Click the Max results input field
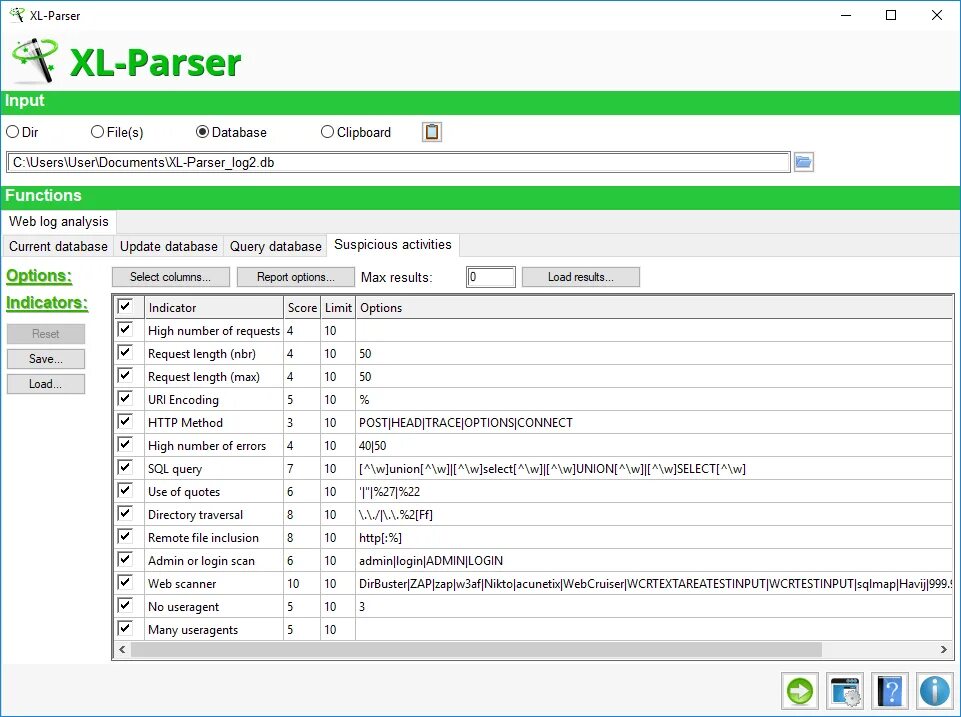The width and height of the screenshot is (961, 717). (x=491, y=277)
